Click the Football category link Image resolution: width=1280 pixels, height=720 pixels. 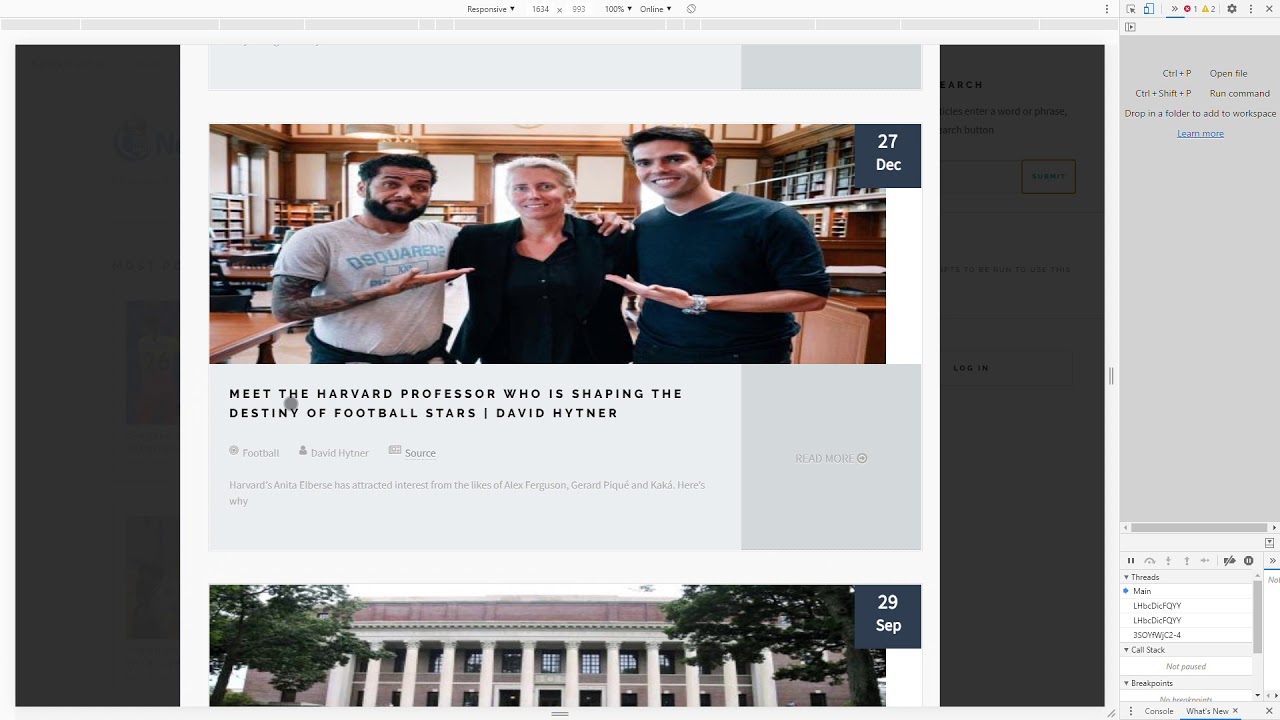(x=260, y=453)
